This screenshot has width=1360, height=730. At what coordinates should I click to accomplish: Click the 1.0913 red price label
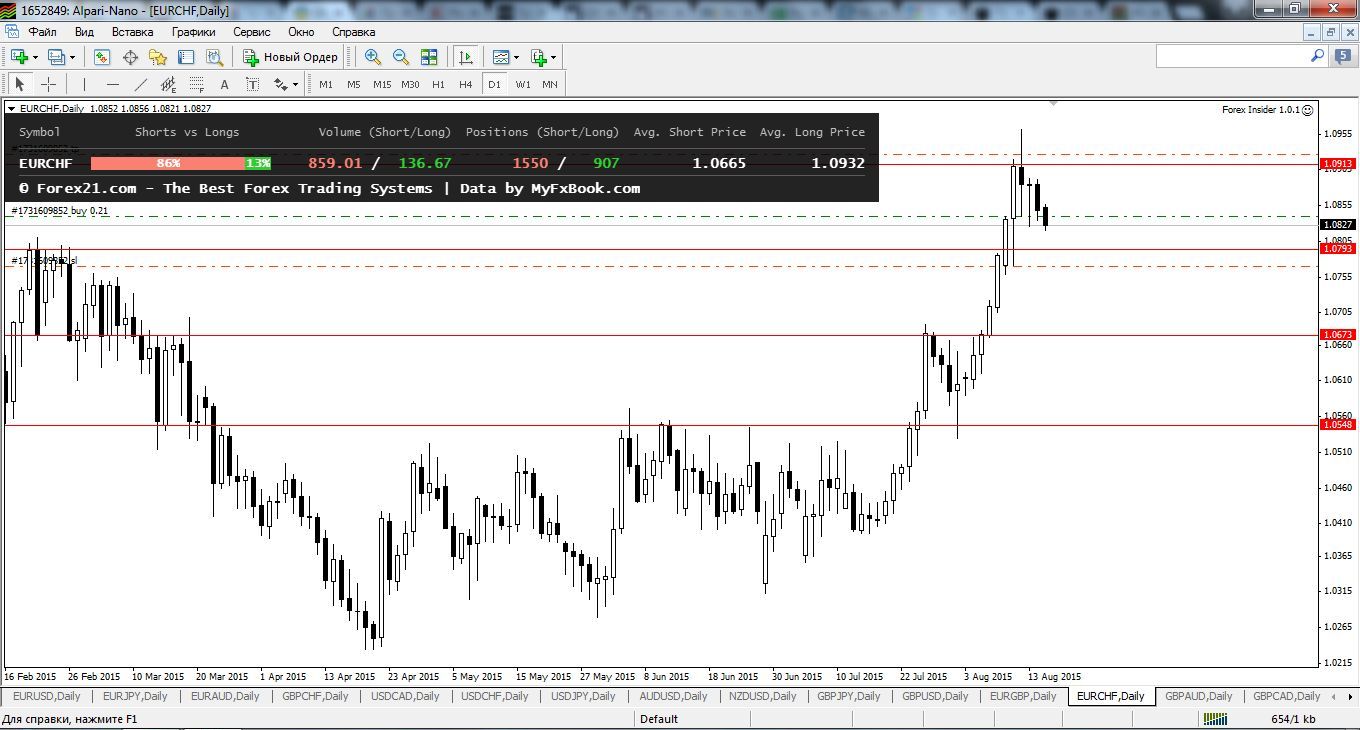pyautogui.click(x=1338, y=163)
